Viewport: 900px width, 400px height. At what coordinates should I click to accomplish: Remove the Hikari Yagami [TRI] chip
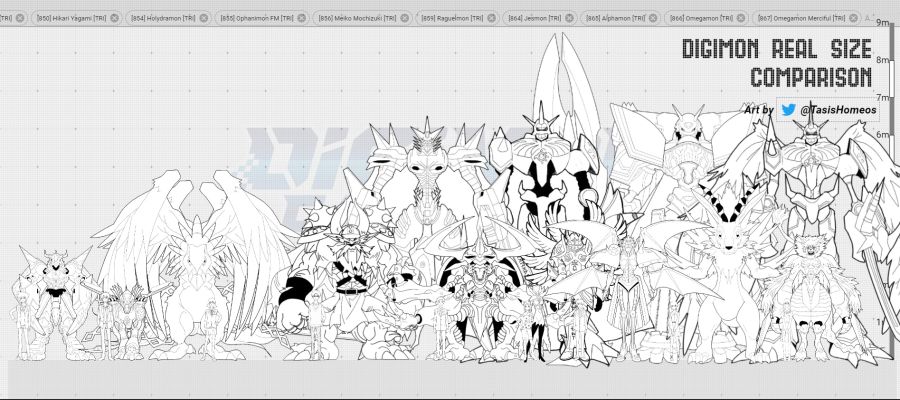coord(114,18)
